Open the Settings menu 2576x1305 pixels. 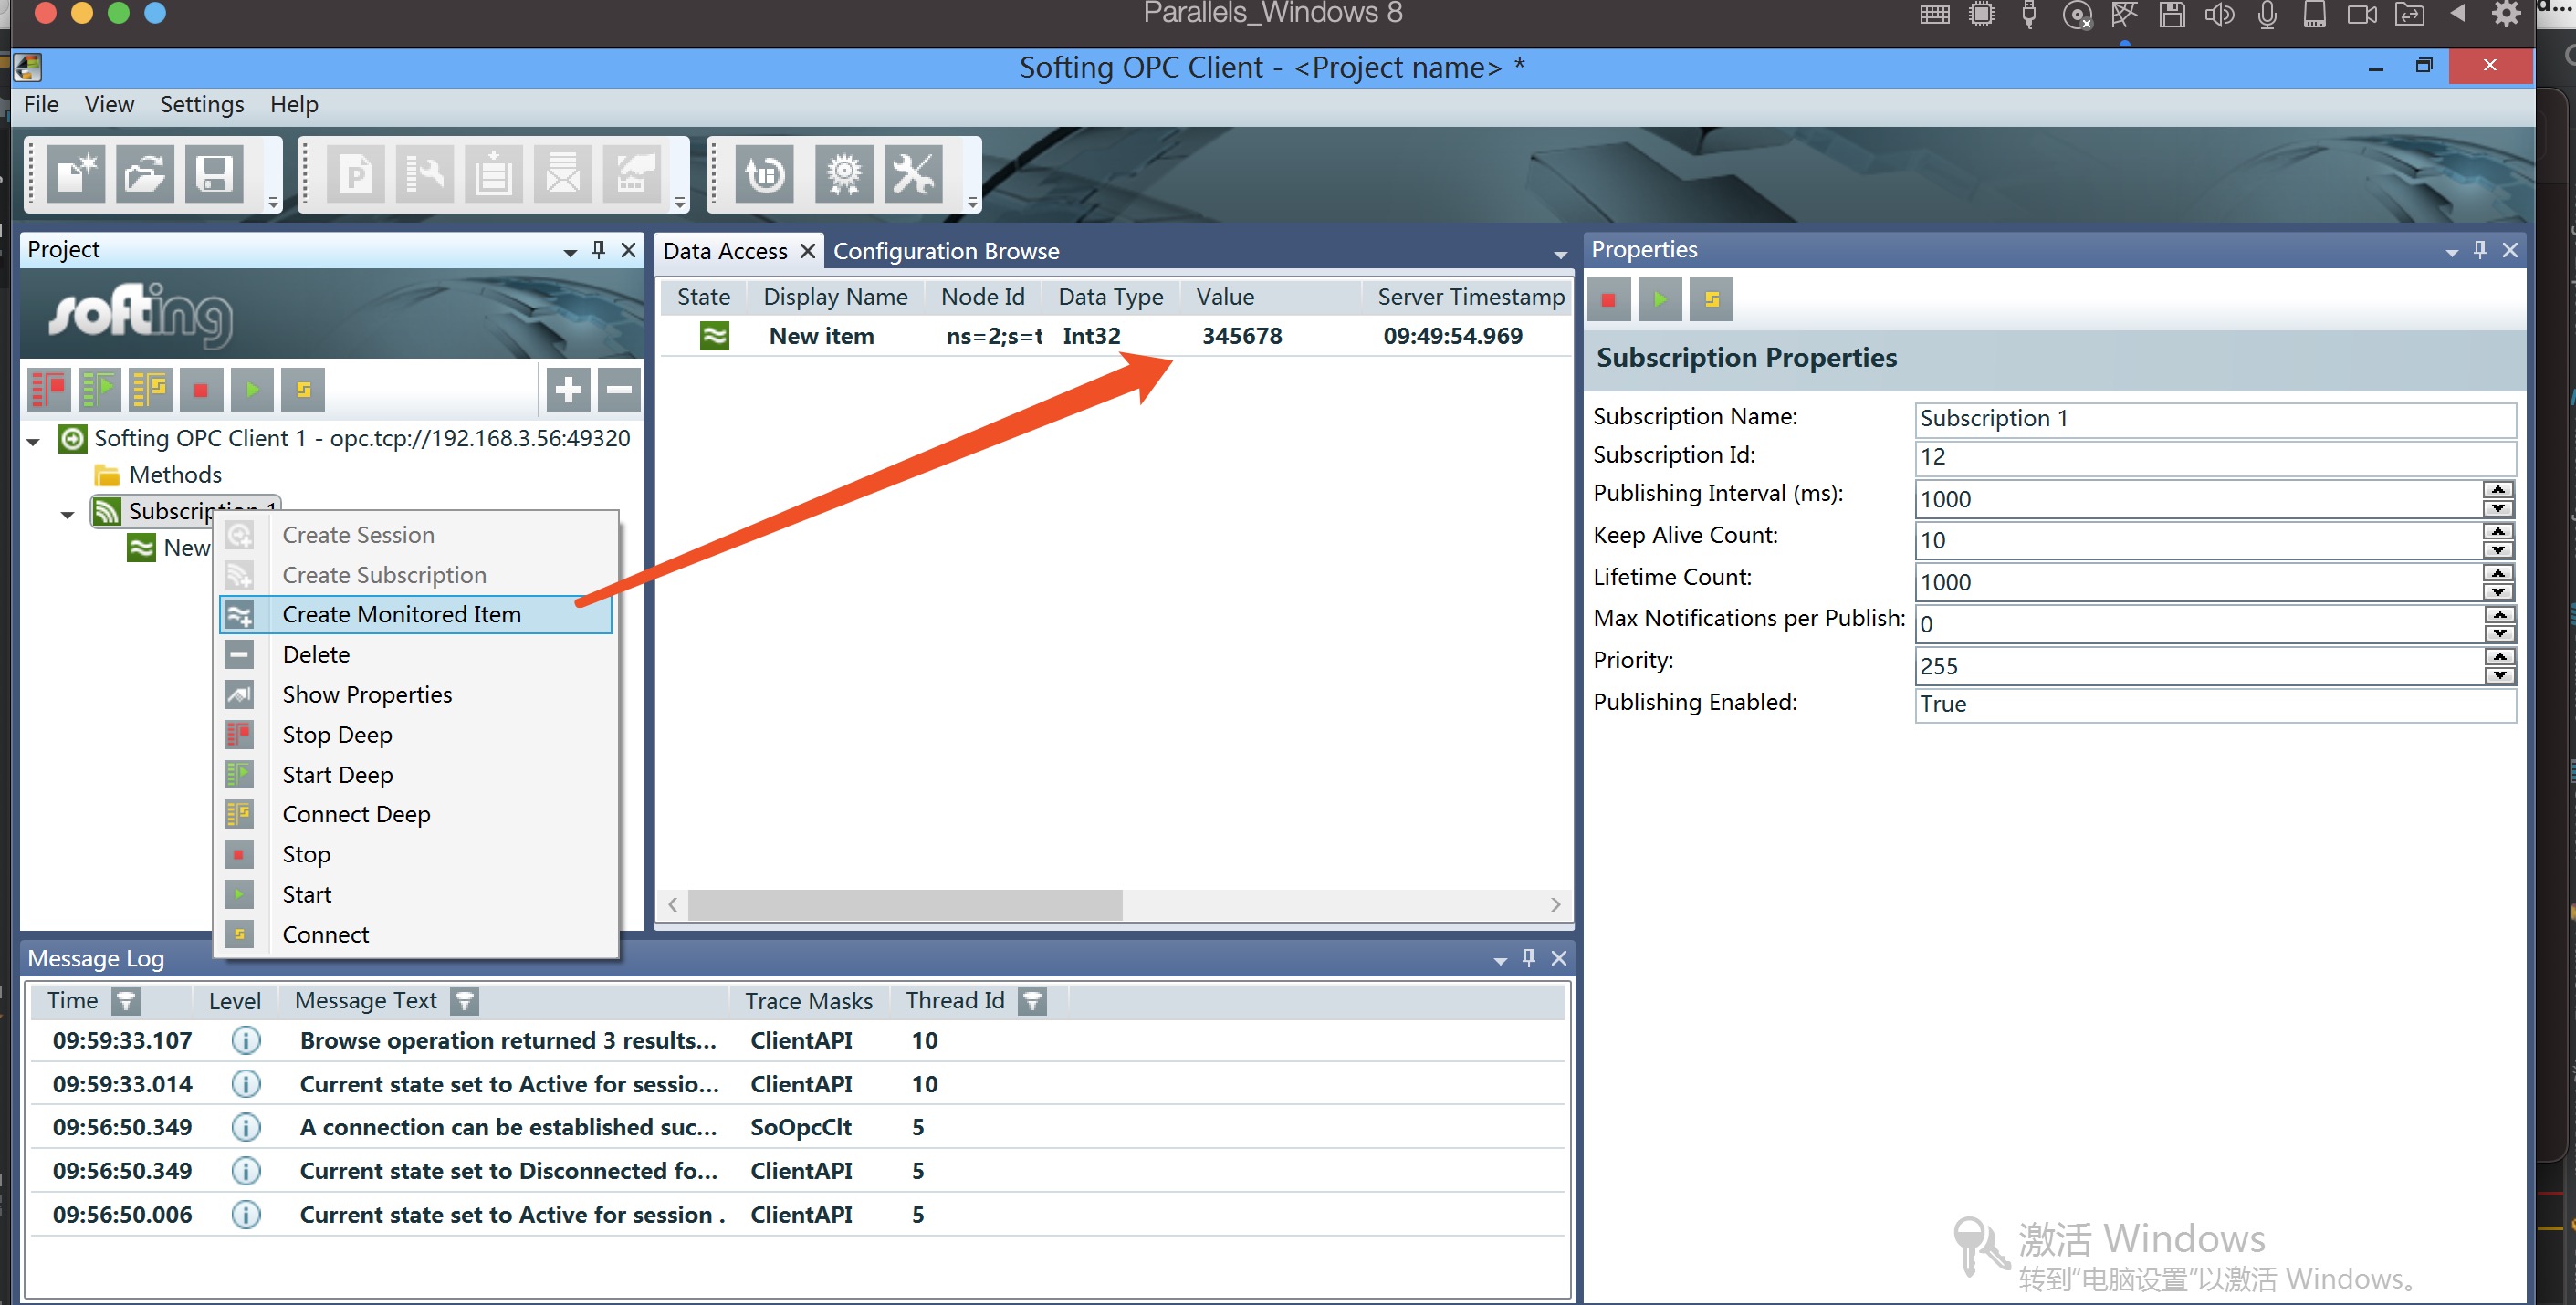click(202, 104)
